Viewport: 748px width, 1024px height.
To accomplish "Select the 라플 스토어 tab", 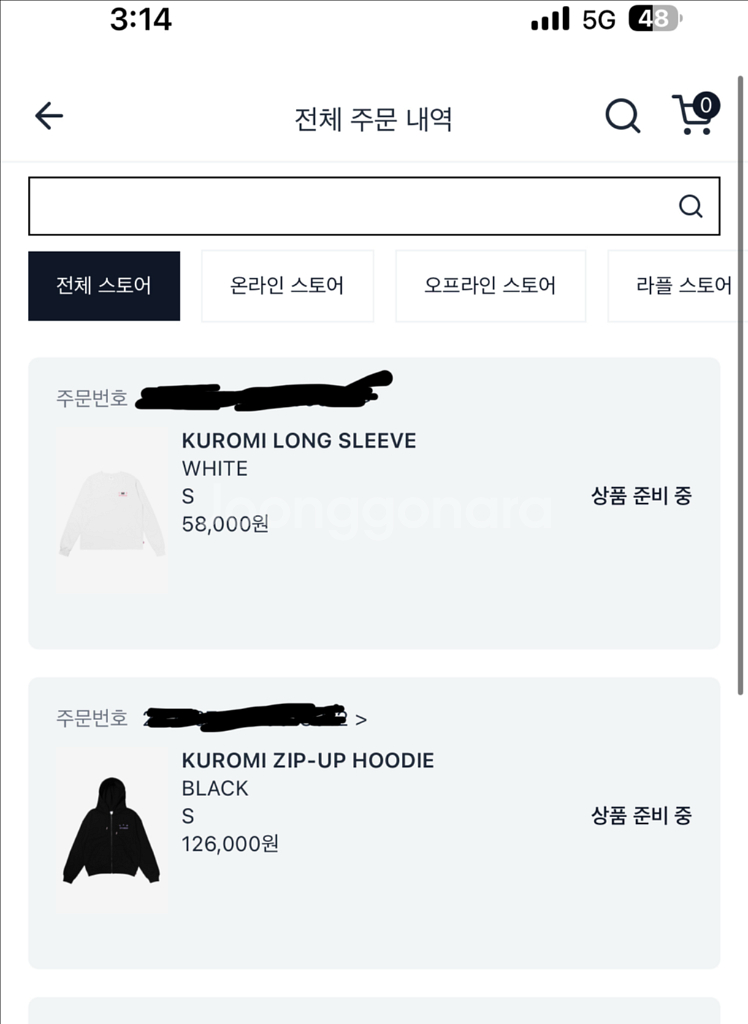I will (677, 286).
